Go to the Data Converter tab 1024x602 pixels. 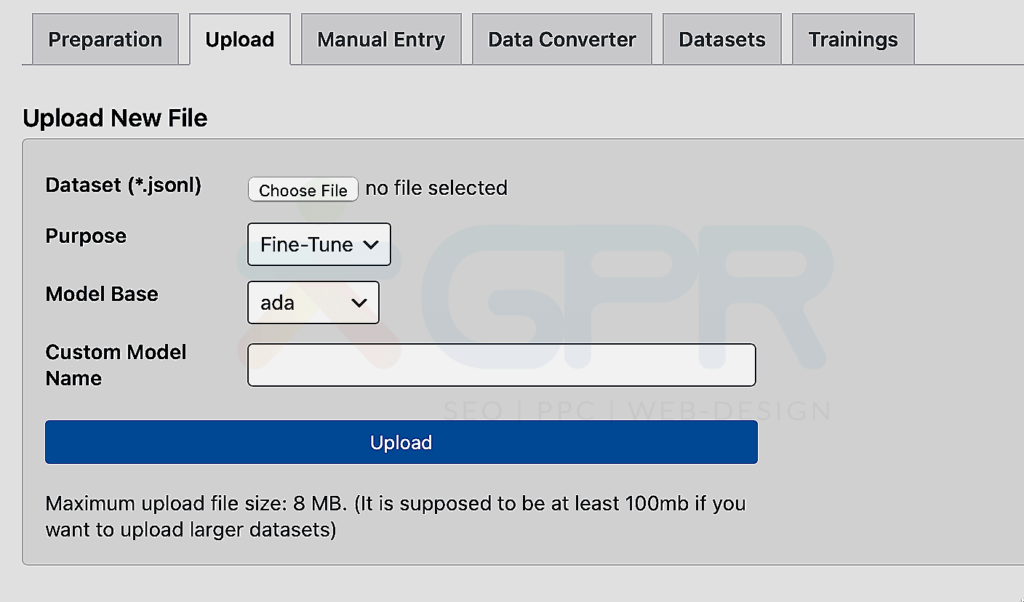[562, 39]
